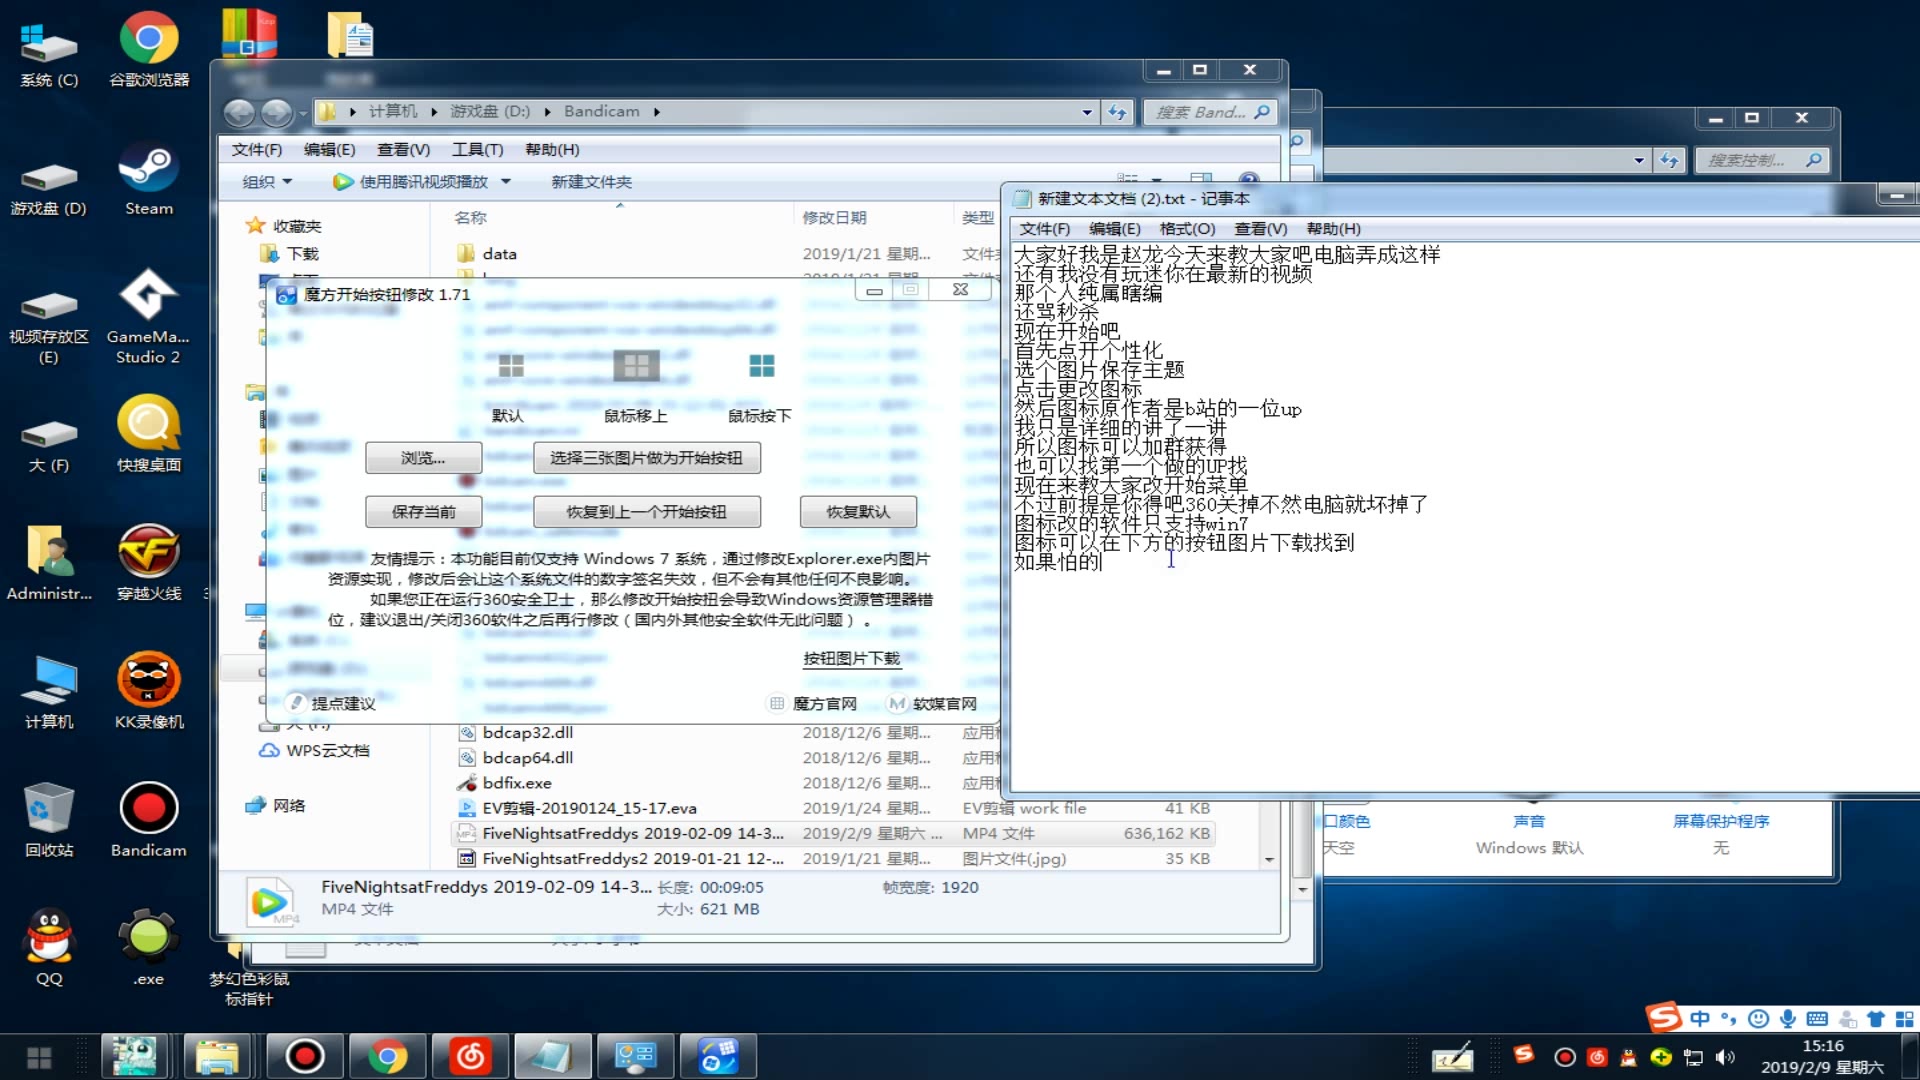Click 选择三张图片做为开始按钮
Screen dimensions: 1920x1080
[x=646, y=458]
